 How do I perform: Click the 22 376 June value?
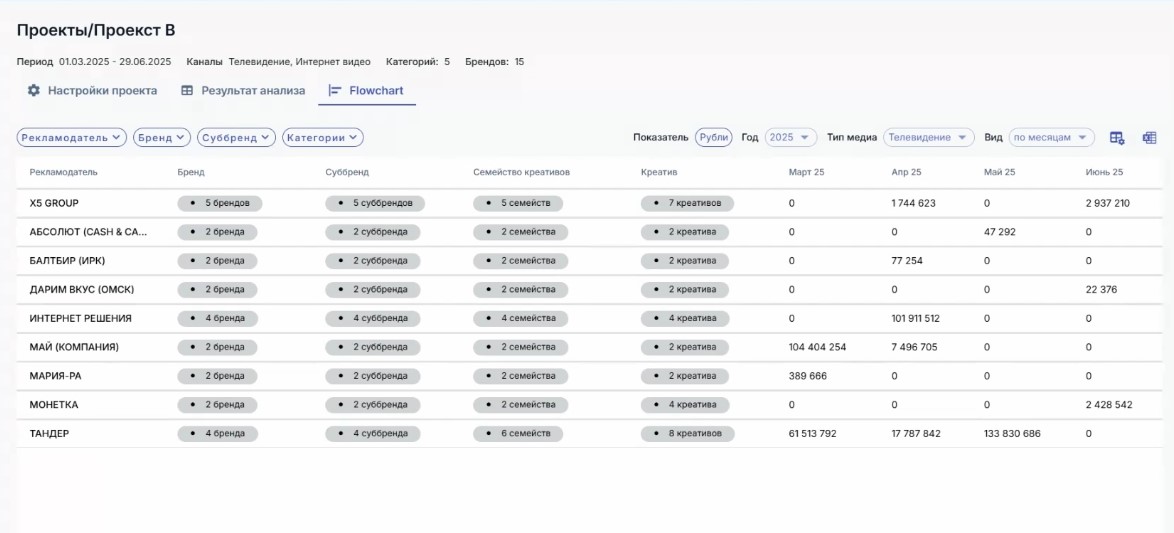coord(1101,290)
